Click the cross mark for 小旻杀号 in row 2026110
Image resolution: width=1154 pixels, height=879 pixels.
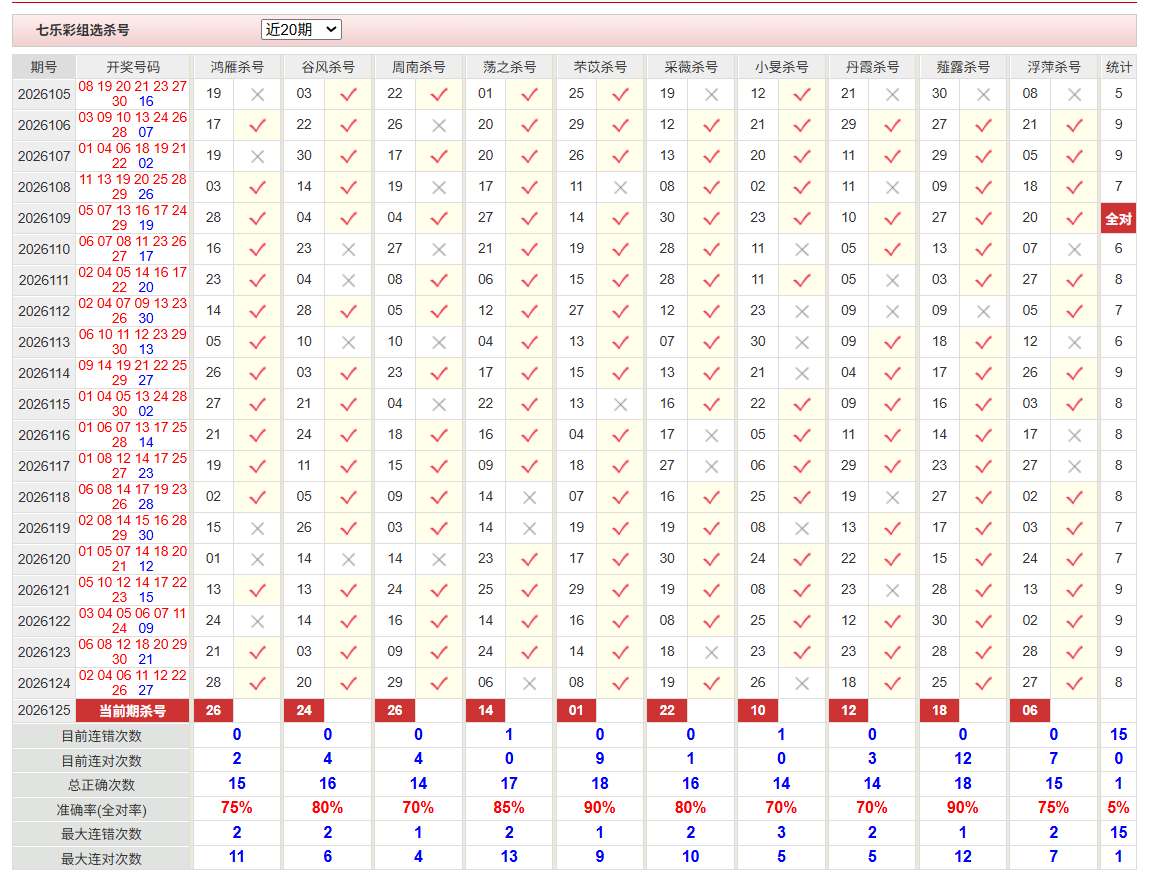tap(802, 250)
